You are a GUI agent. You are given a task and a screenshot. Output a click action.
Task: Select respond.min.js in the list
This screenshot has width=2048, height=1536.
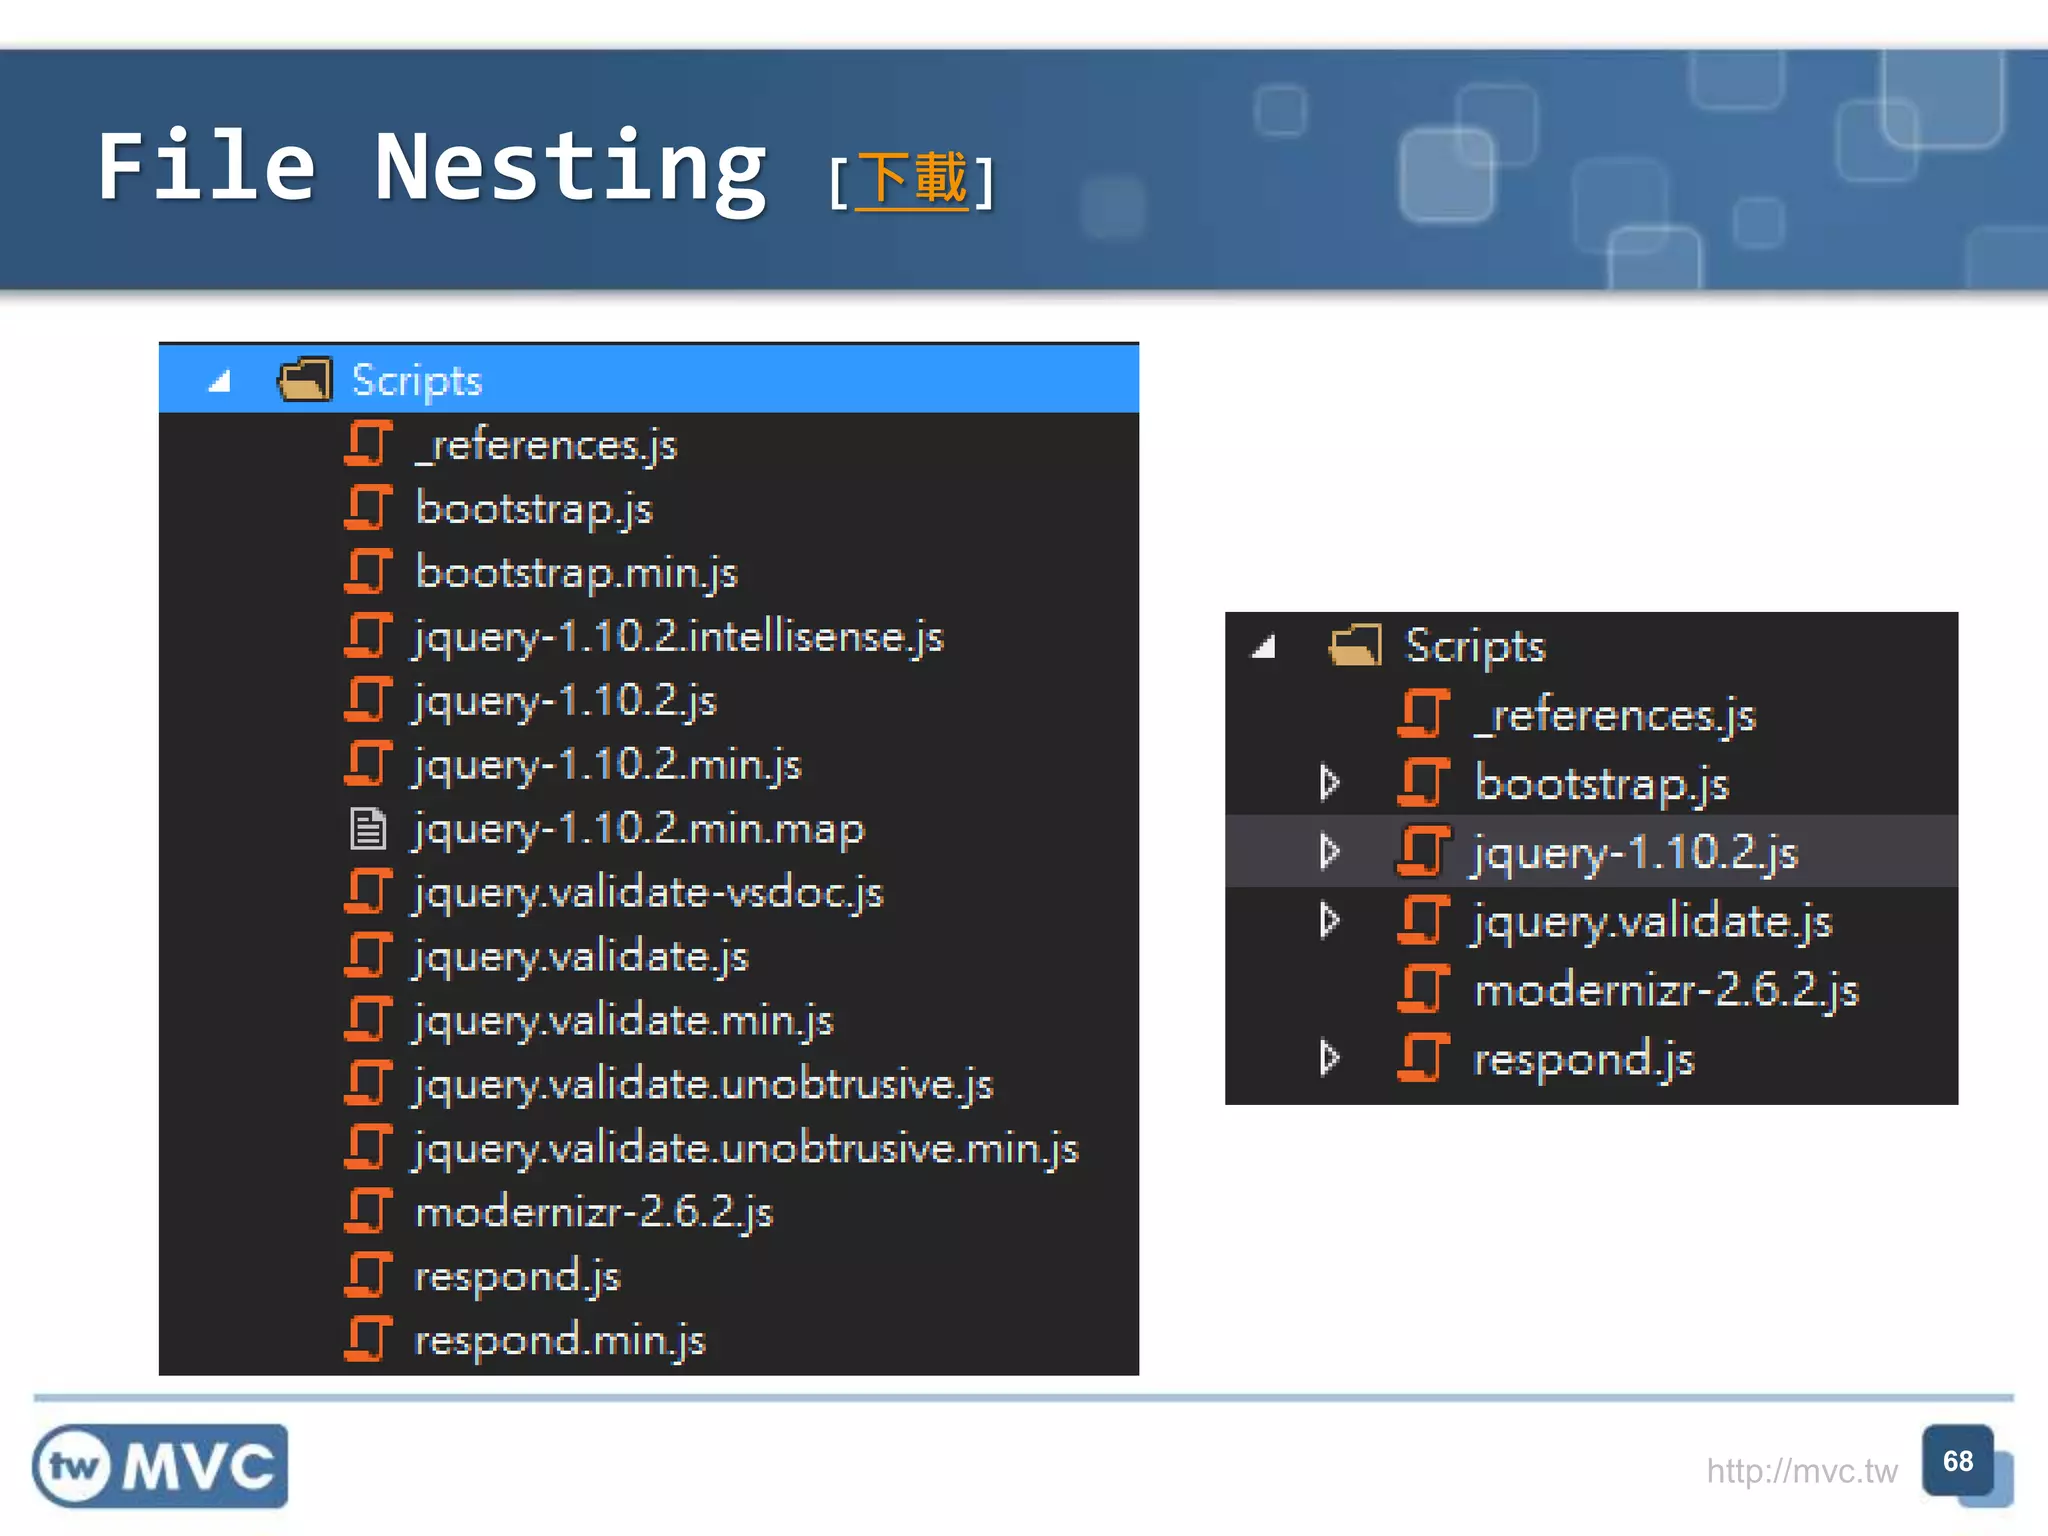pos(561,1342)
